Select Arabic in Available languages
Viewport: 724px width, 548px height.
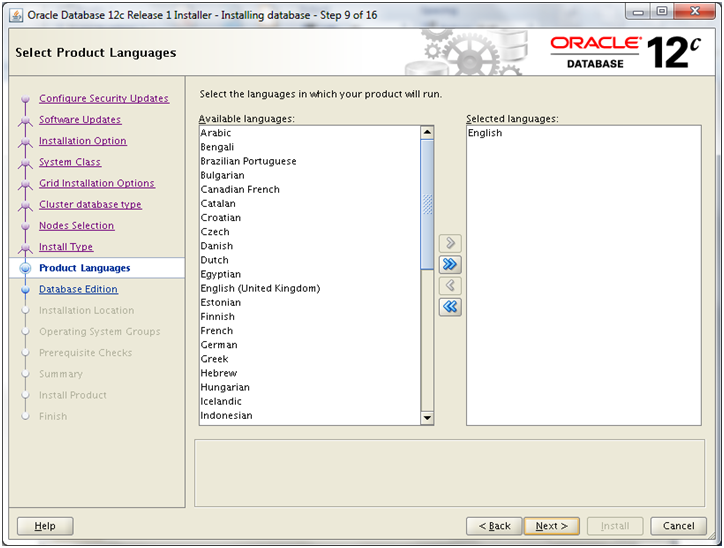pos(310,133)
